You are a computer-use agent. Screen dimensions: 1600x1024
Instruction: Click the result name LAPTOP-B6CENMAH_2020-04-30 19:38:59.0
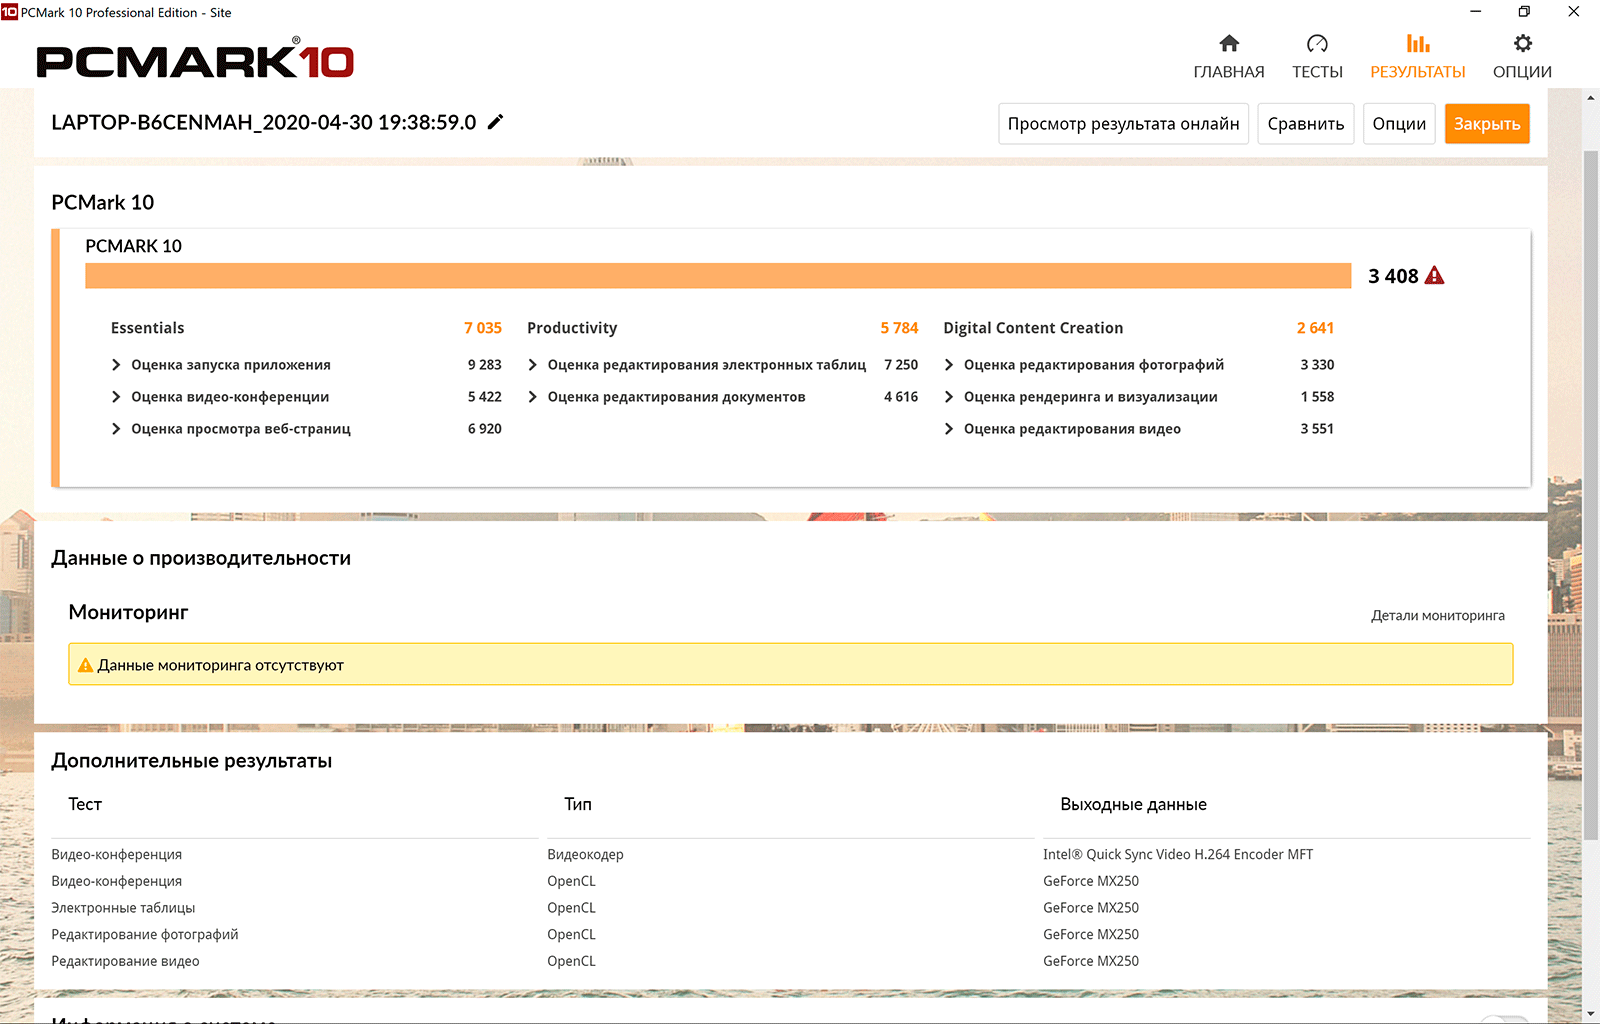point(264,123)
